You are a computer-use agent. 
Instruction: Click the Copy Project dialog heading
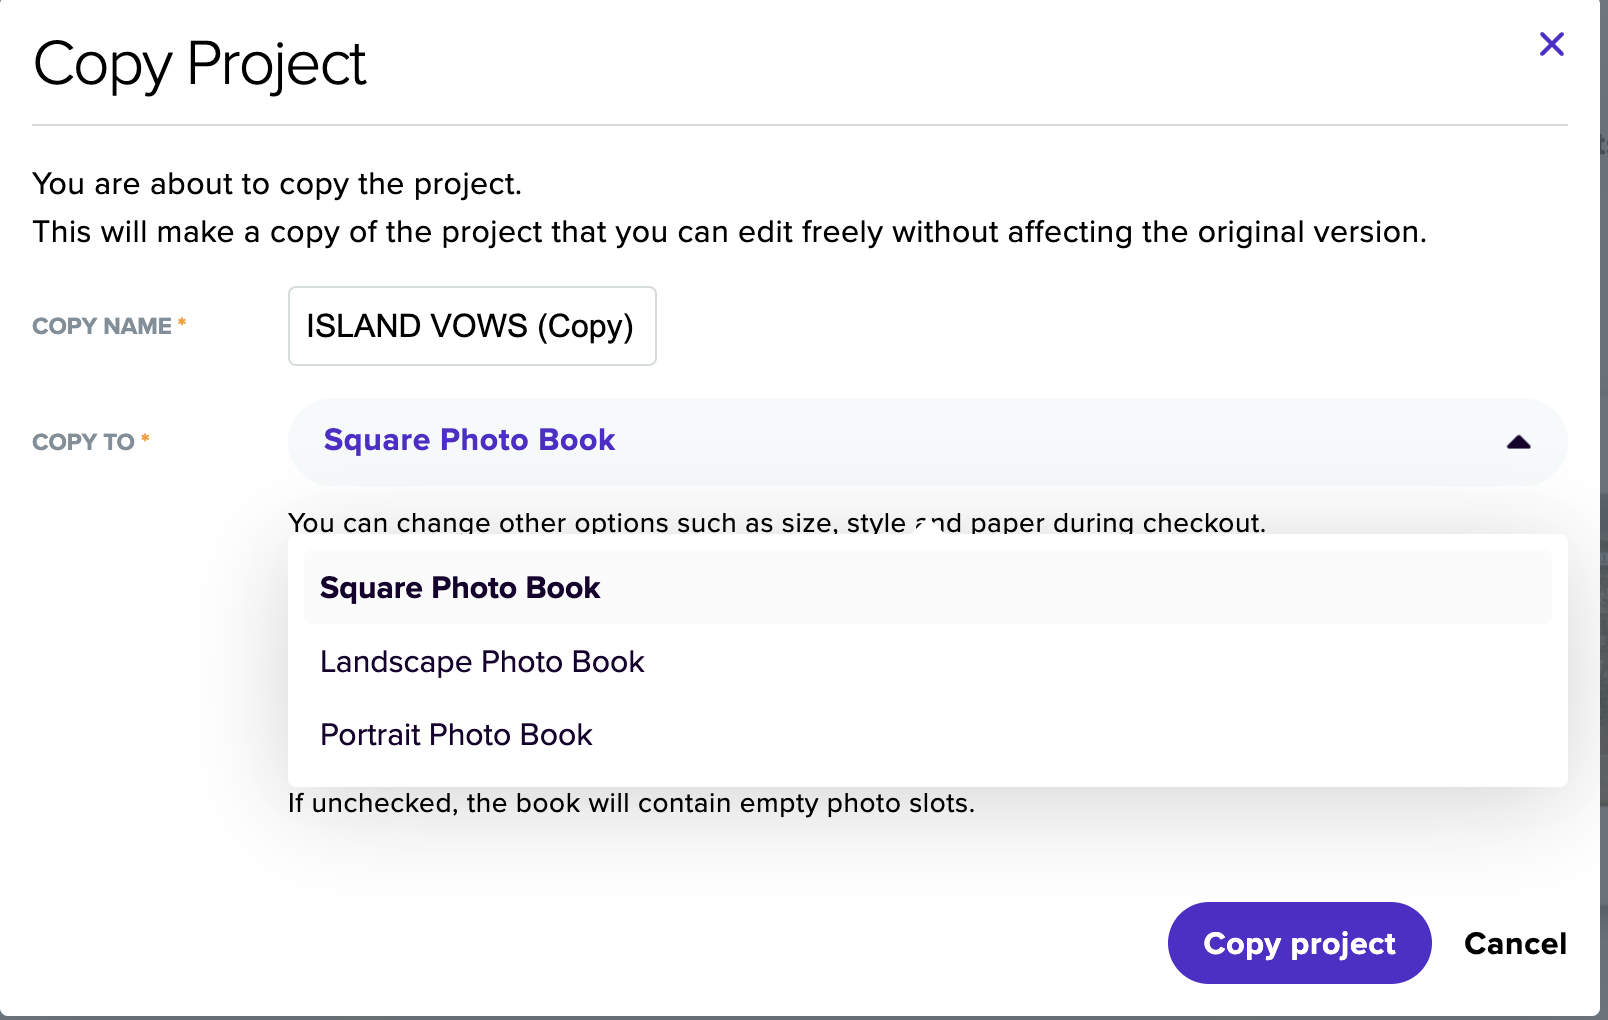tap(200, 66)
